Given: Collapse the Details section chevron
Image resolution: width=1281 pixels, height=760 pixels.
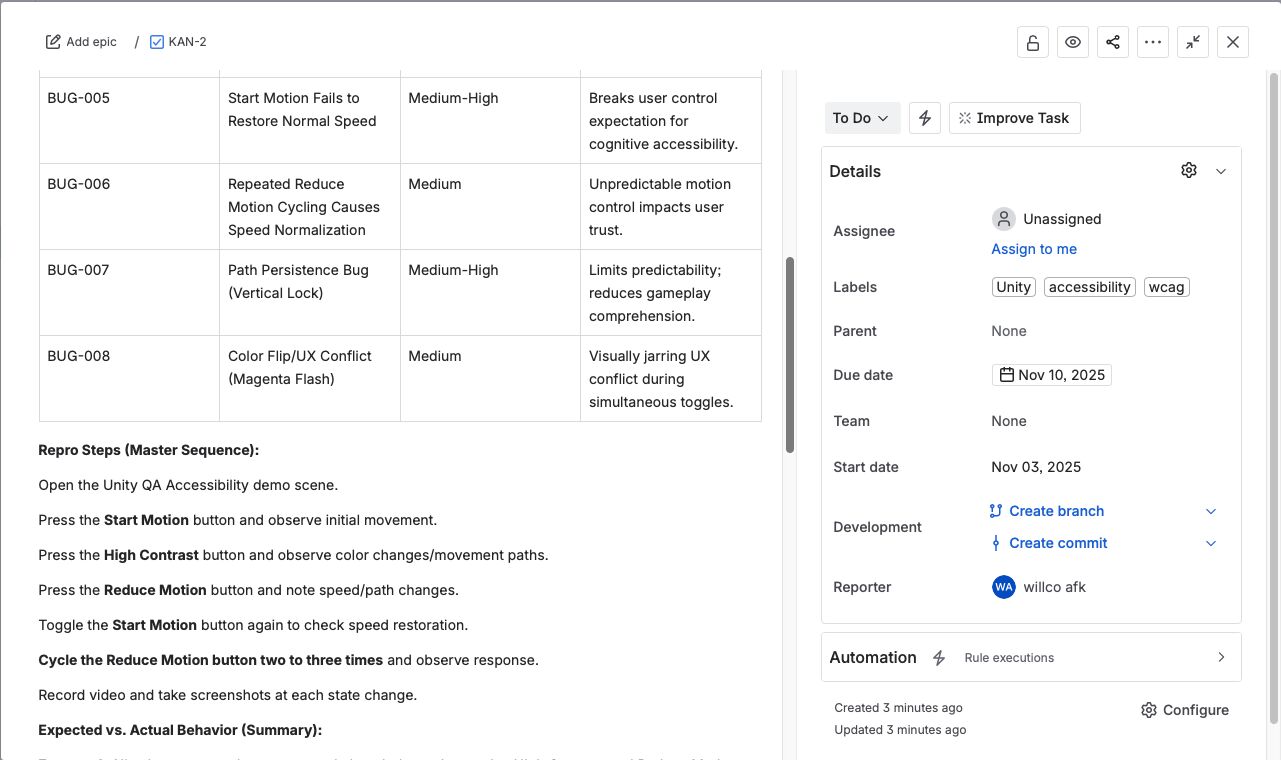Looking at the screenshot, I should (1221, 171).
